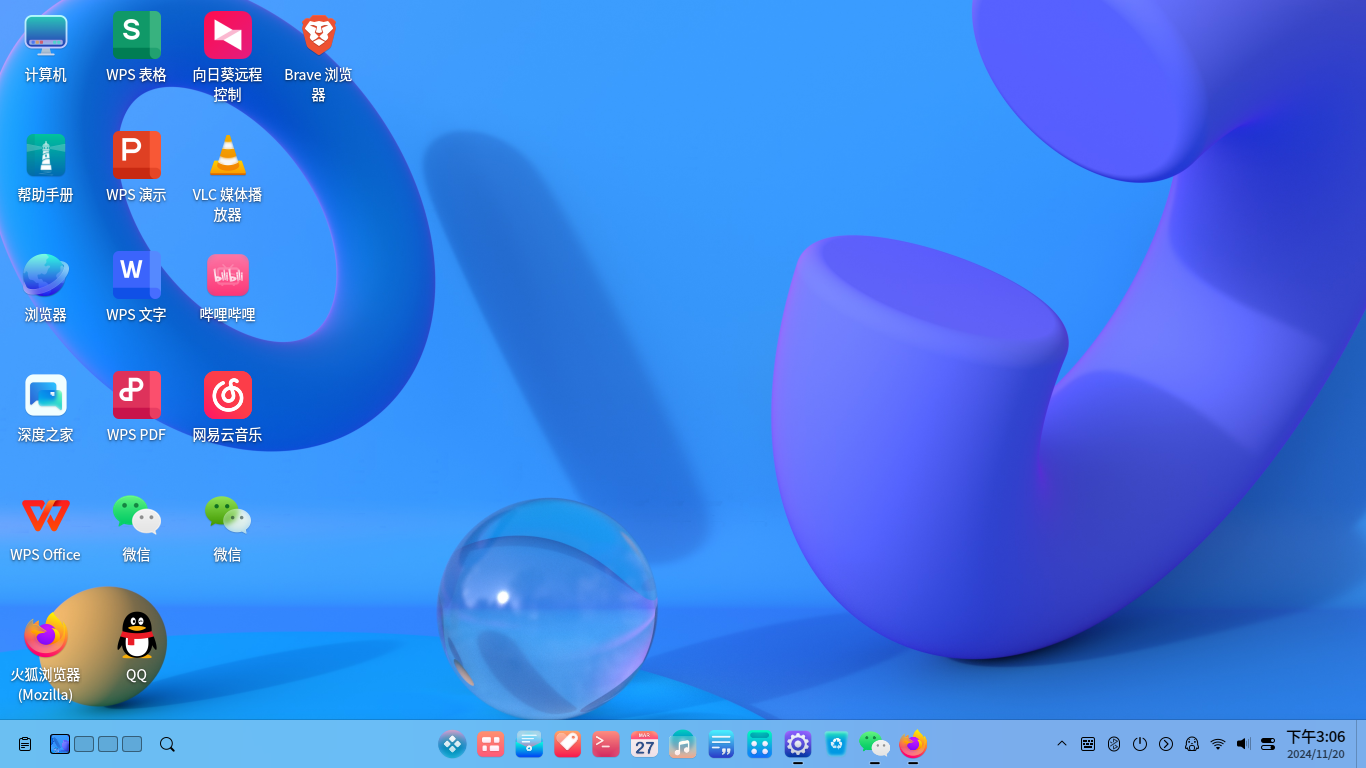This screenshot has width=1366, height=768.
Task: Open Brave 浏览器 desktop icon
Action: [x=318, y=36]
